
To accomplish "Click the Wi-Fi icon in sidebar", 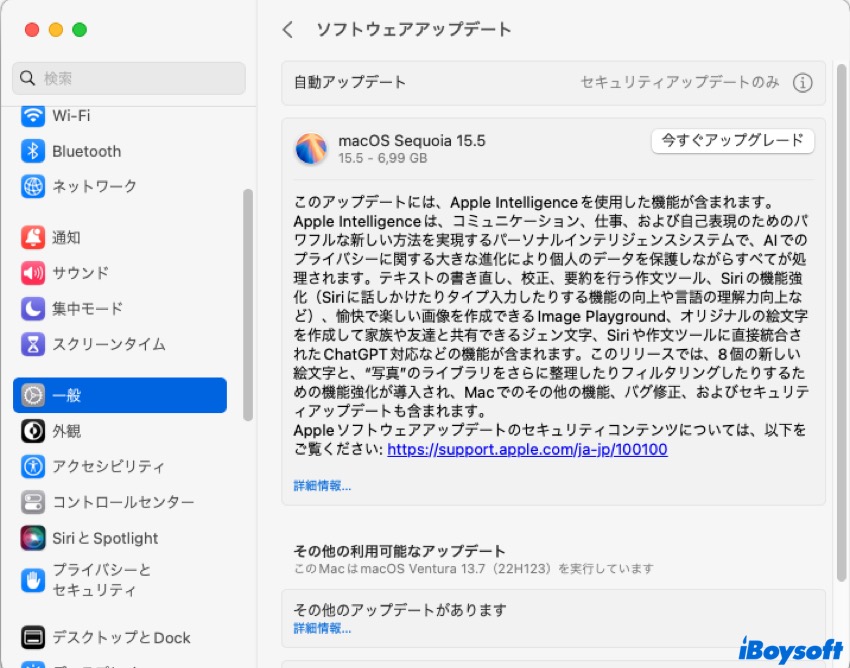I will click(33, 116).
